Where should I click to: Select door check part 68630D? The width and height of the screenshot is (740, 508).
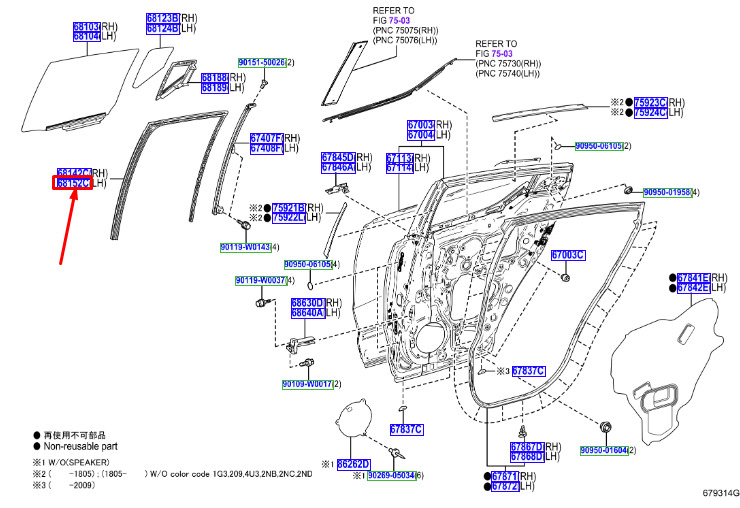click(308, 303)
